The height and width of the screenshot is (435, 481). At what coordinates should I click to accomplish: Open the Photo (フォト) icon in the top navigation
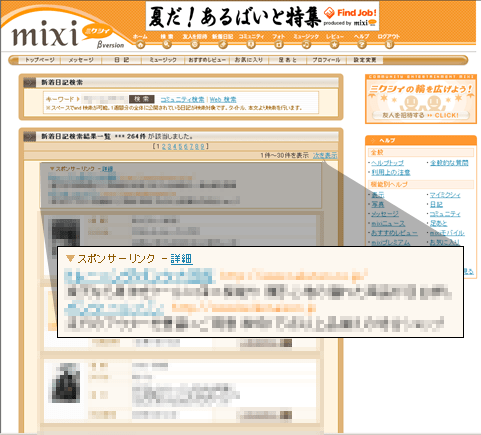279,44
